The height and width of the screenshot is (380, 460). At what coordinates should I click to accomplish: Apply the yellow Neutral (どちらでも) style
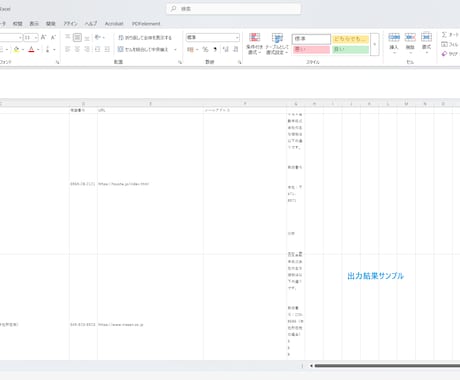pyautogui.click(x=350, y=39)
